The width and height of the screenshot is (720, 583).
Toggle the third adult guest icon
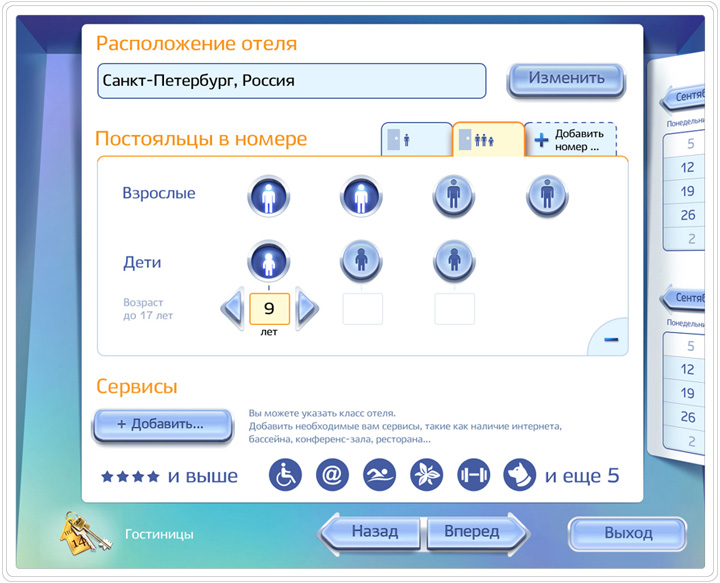point(453,195)
